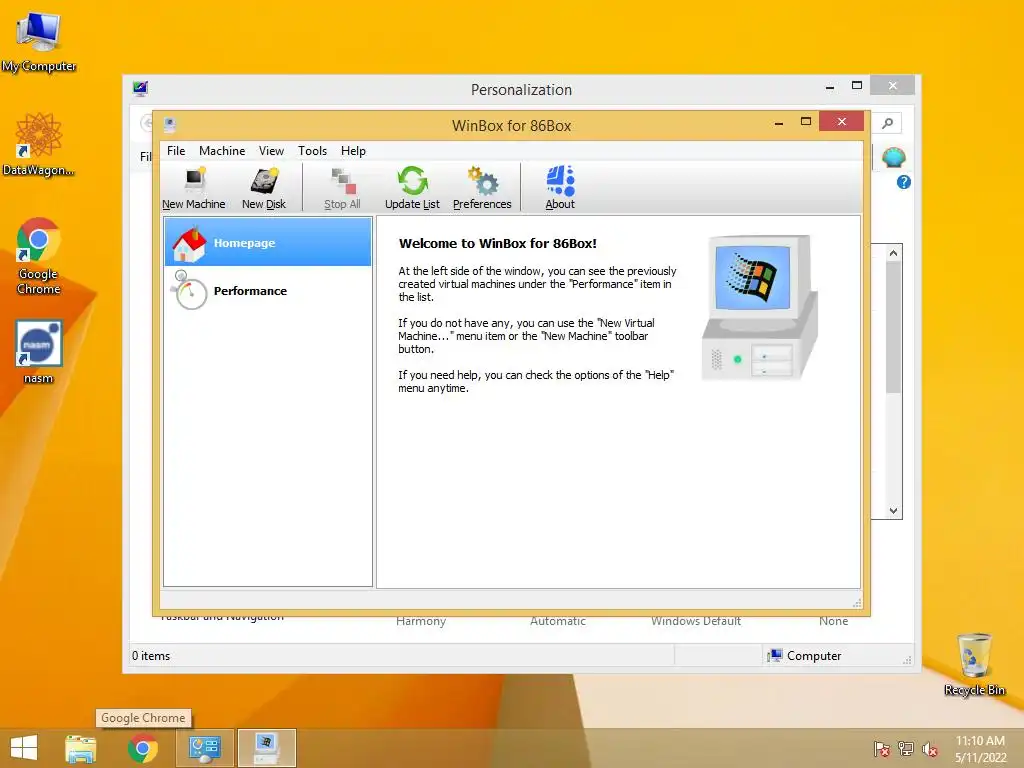Launch Google Chrome from taskbar
1024x768 pixels.
142,748
